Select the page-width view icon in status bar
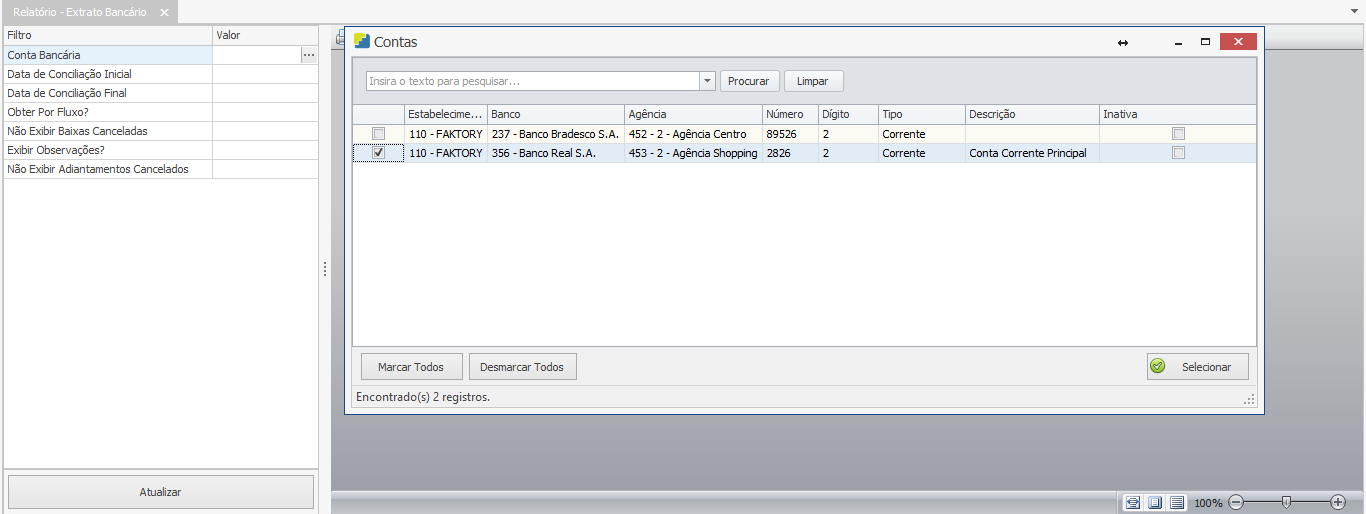This screenshot has width=1366, height=514. (x=1132, y=502)
